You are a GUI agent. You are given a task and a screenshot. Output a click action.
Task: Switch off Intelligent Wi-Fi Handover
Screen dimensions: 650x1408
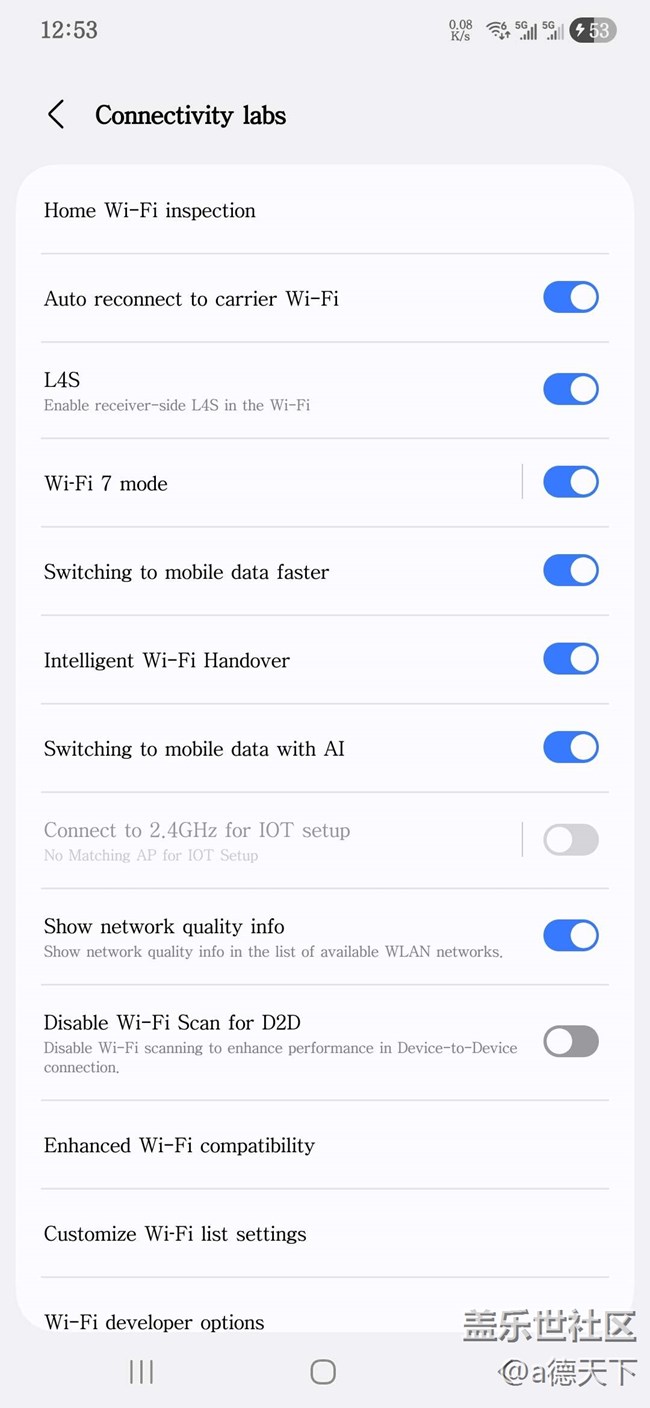point(570,659)
